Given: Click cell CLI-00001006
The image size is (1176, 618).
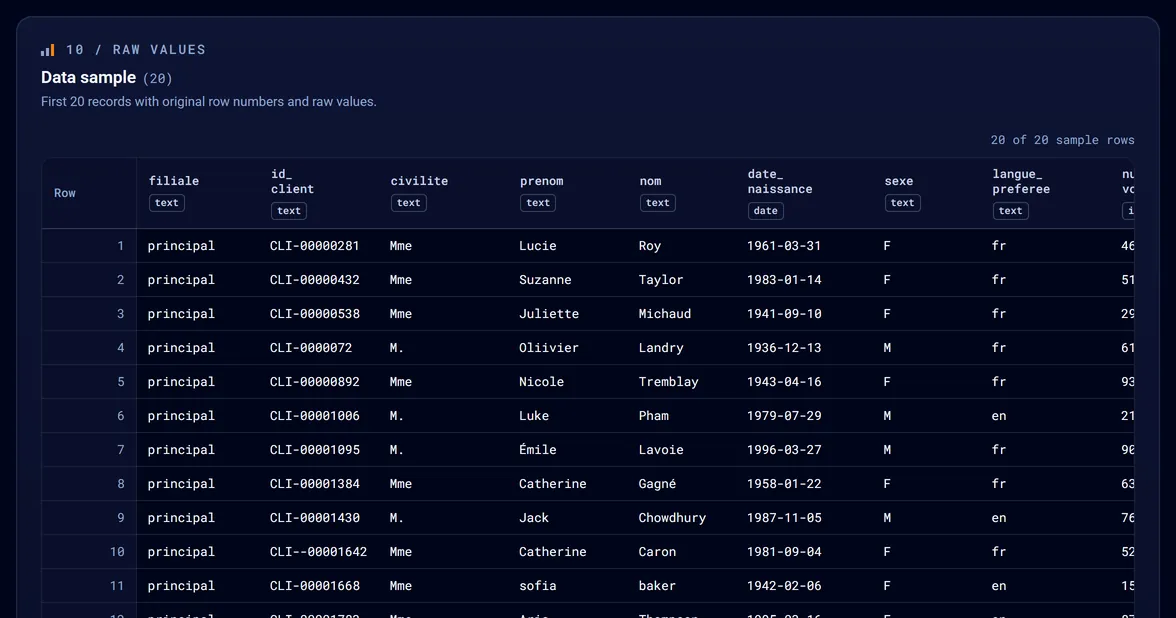Looking at the screenshot, I should pyautogui.click(x=314, y=416).
